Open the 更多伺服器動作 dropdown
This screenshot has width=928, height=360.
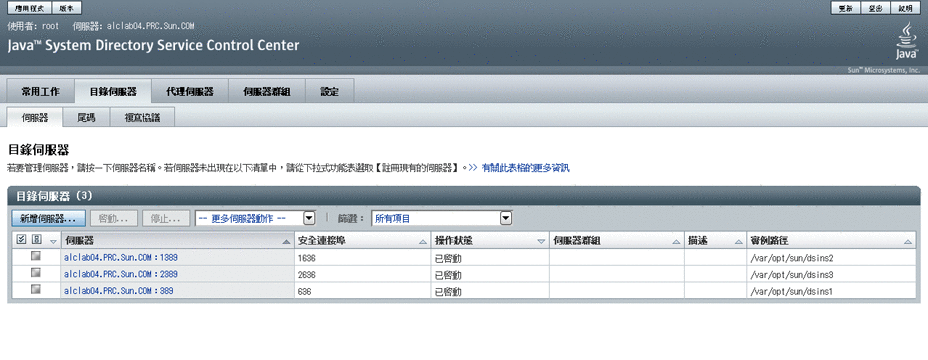(256, 218)
